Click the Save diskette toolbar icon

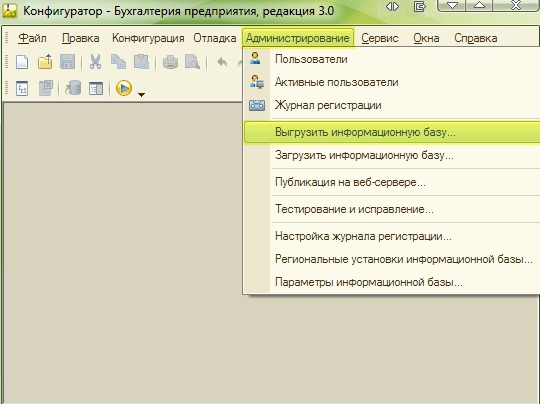pyautogui.click(x=67, y=62)
